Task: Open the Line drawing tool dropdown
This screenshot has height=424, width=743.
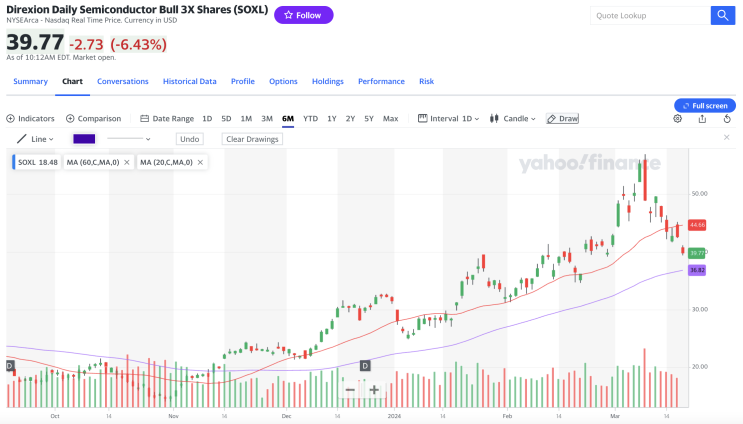Action: pyautogui.click(x=35, y=139)
